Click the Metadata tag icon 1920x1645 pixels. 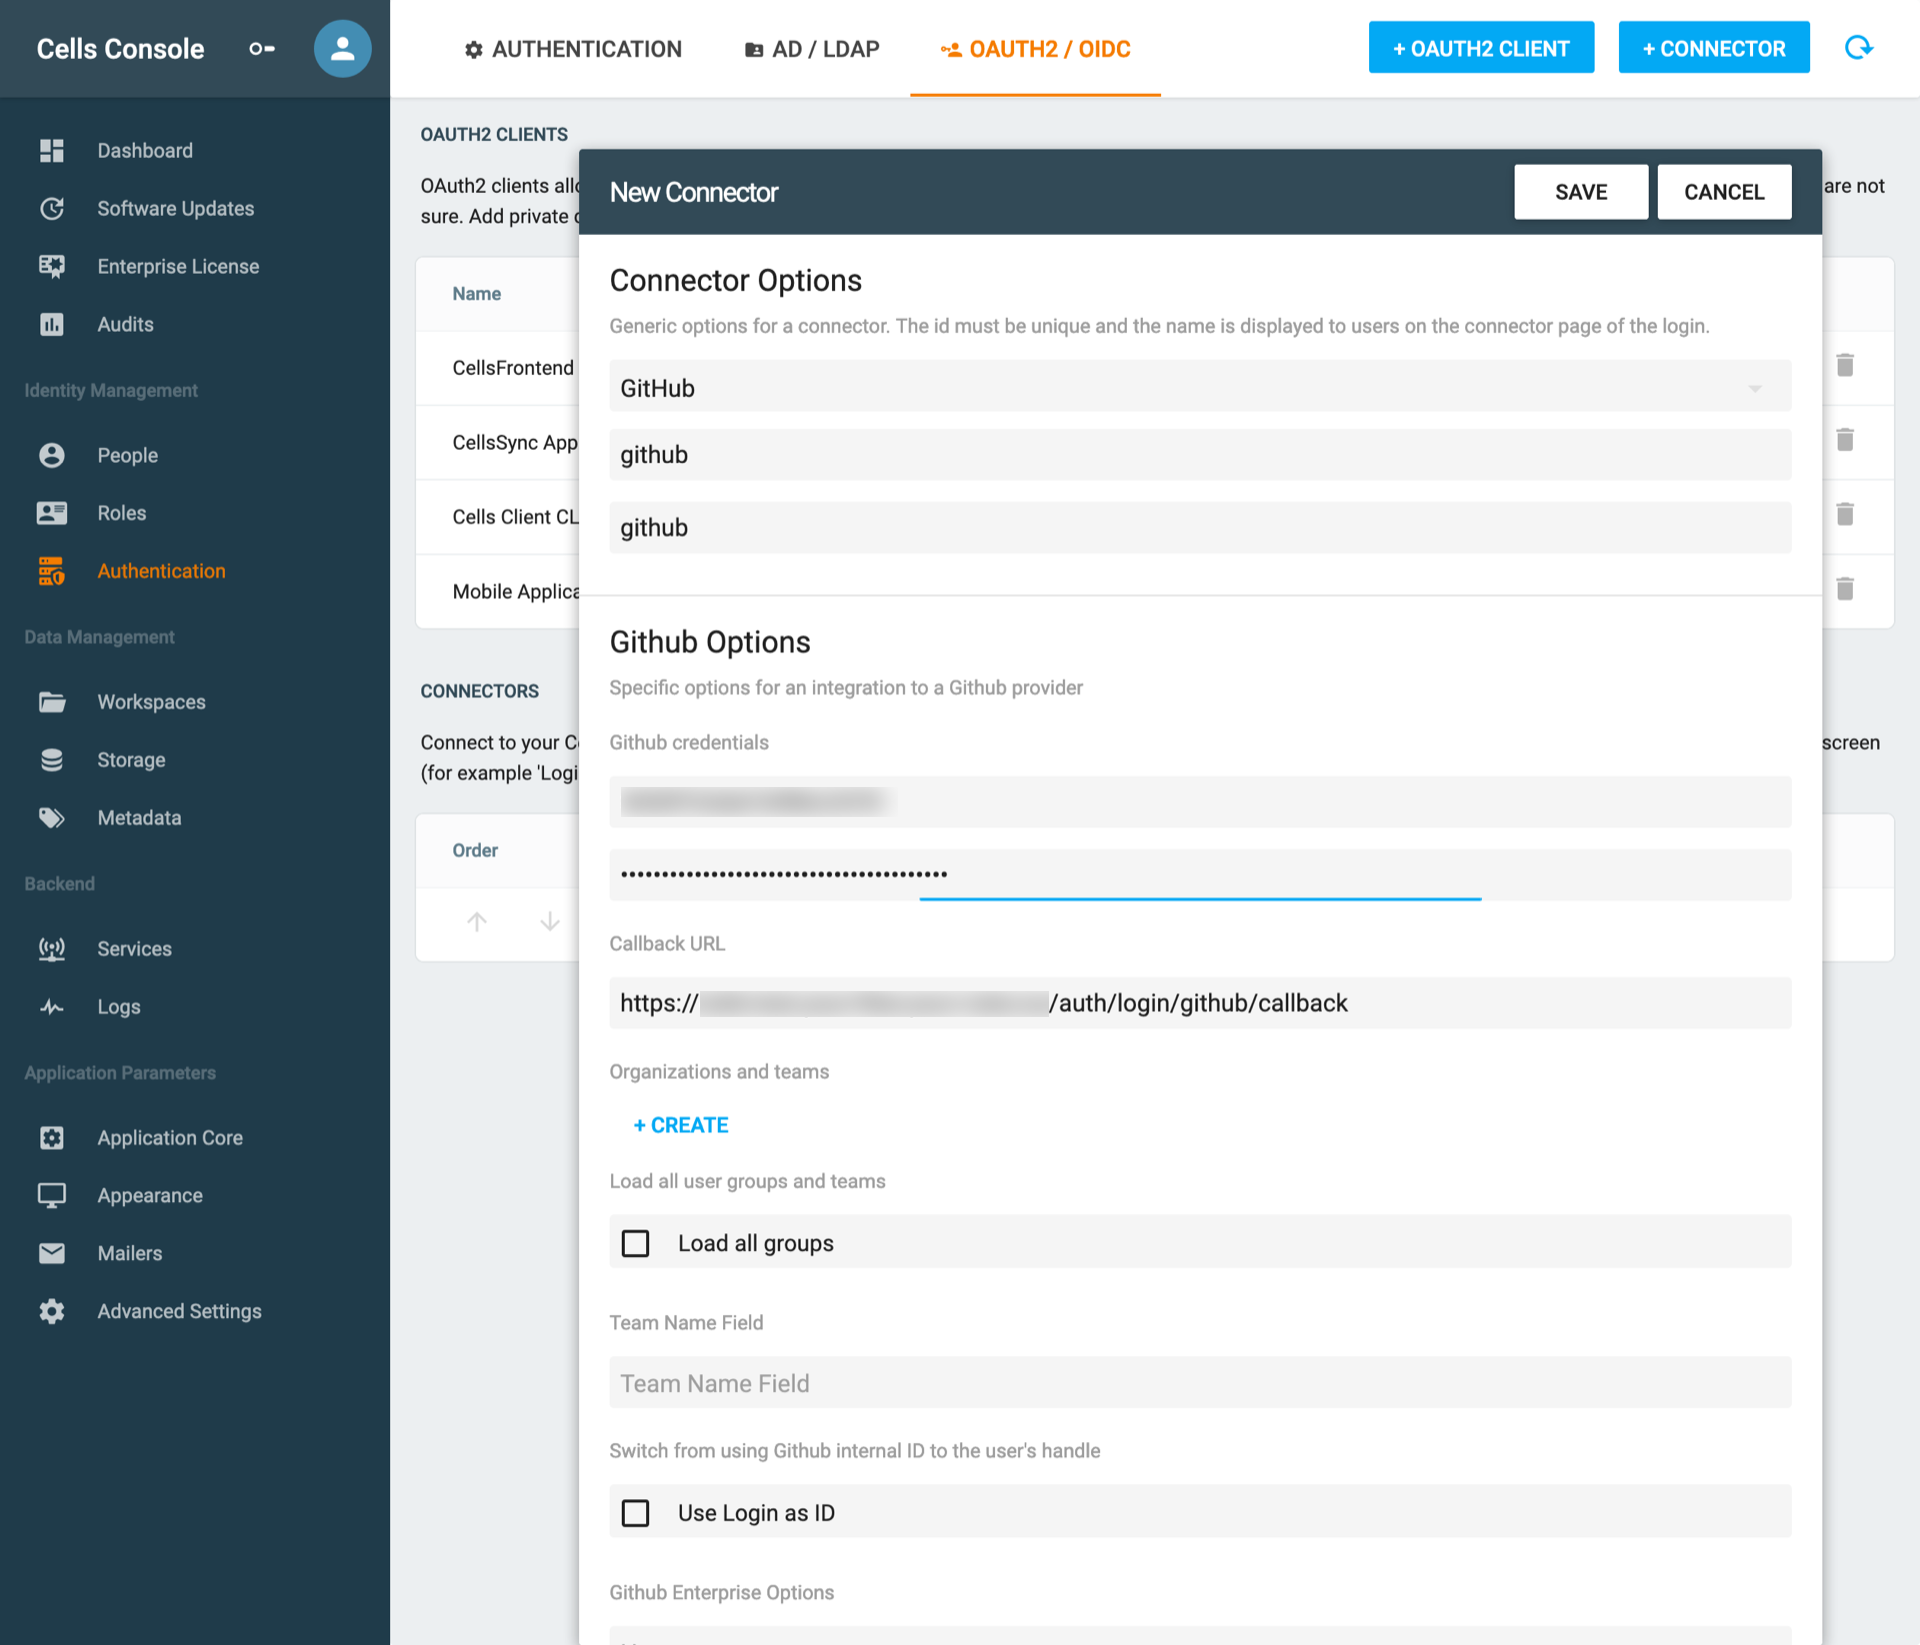tap(52, 819)
